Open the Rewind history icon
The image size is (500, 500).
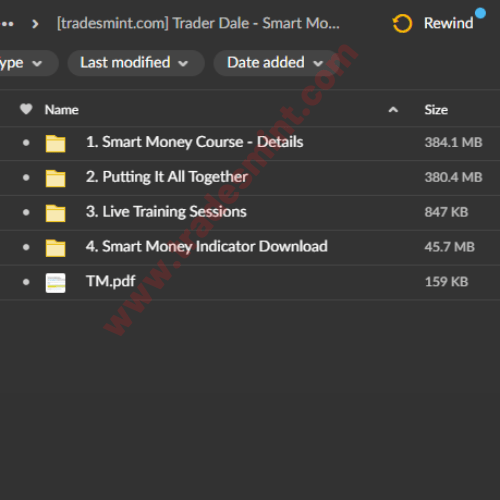[x=402, y=24]
